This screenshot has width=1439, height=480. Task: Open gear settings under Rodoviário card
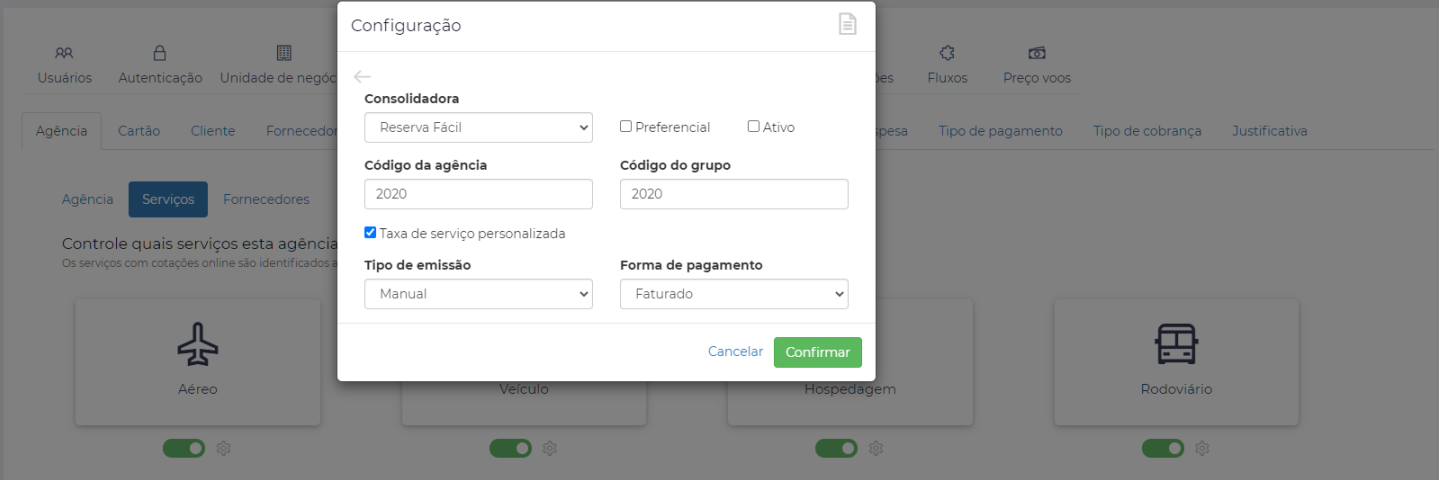[x=1203, y=449]
